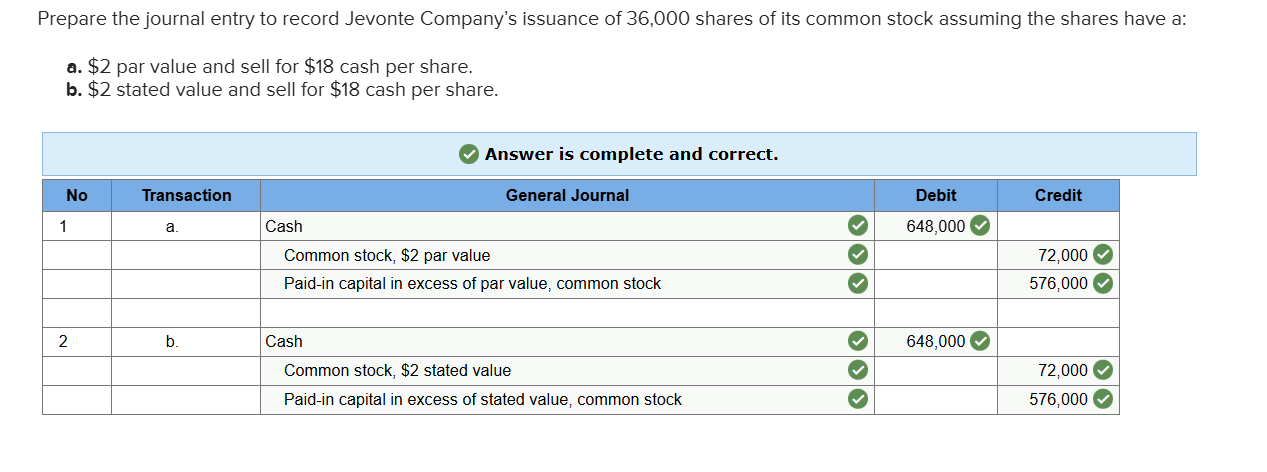Click the 'No' column header

pyautogui.click(x=76, y=196)
